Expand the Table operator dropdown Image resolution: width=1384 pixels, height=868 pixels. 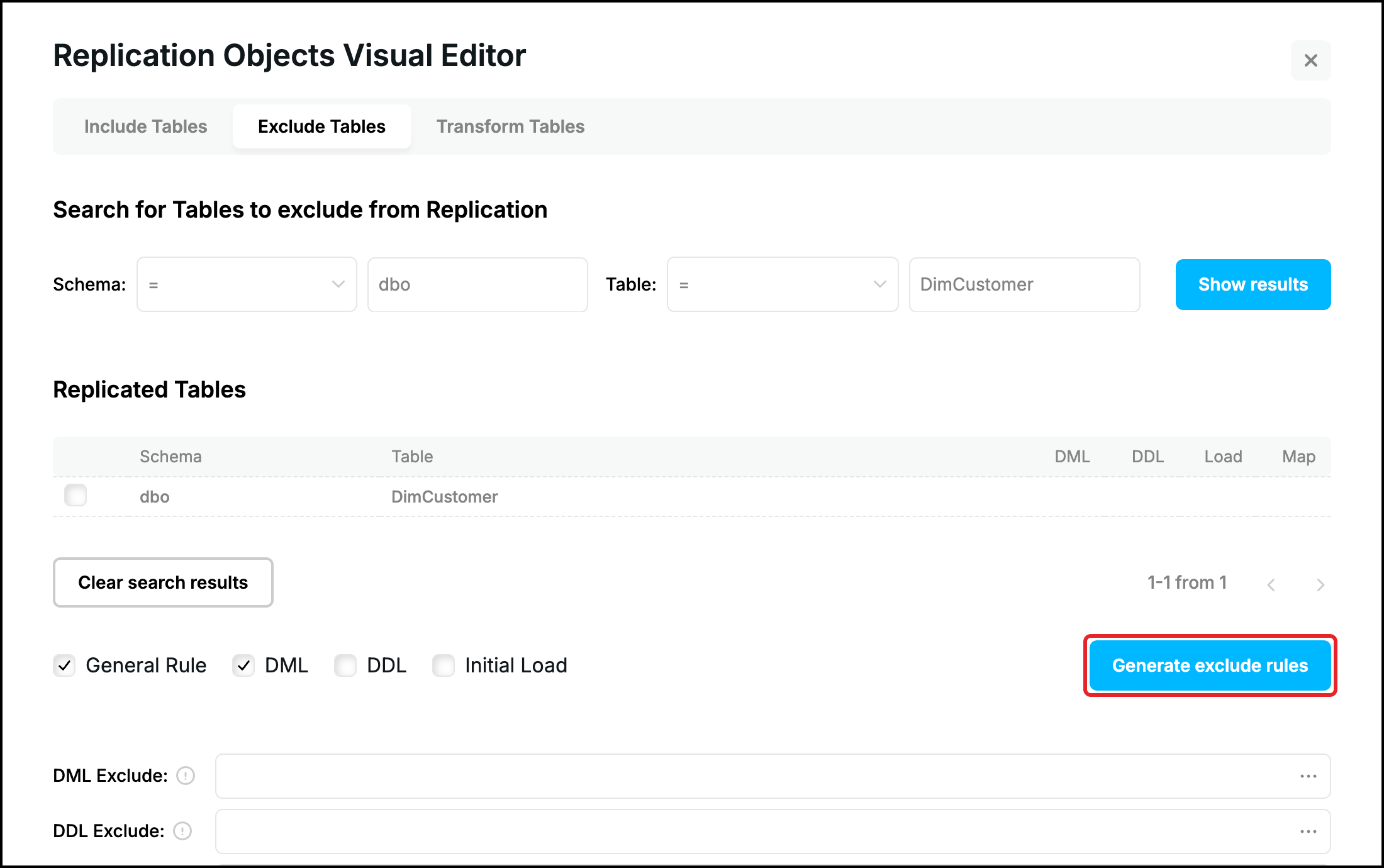click(x=782, y=284)
